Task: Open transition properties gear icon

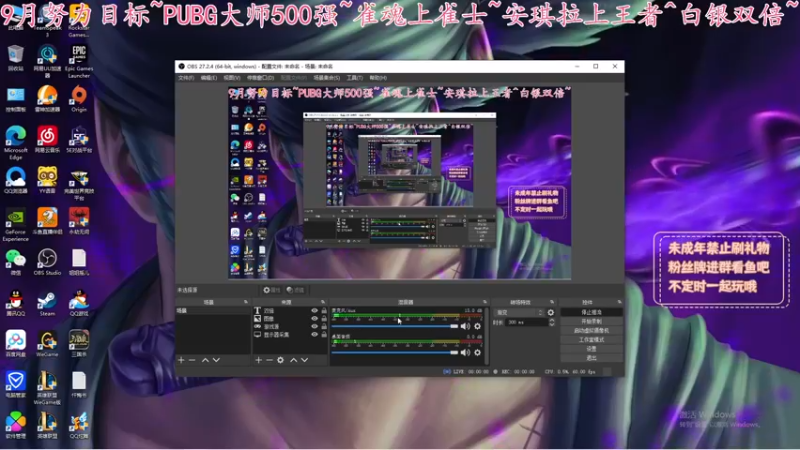Action: pos(551,312)
